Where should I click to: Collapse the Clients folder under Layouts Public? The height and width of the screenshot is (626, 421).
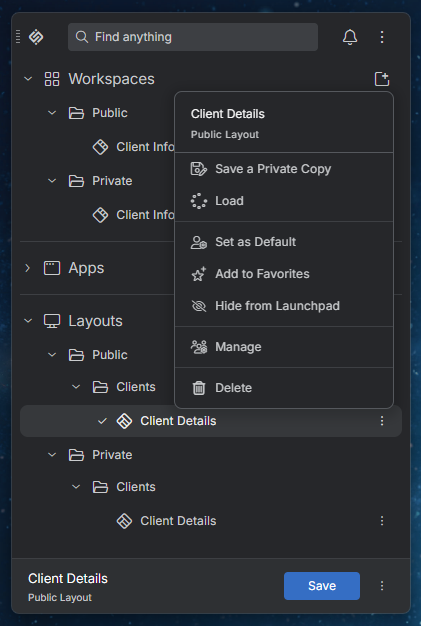tap(76, 386)
